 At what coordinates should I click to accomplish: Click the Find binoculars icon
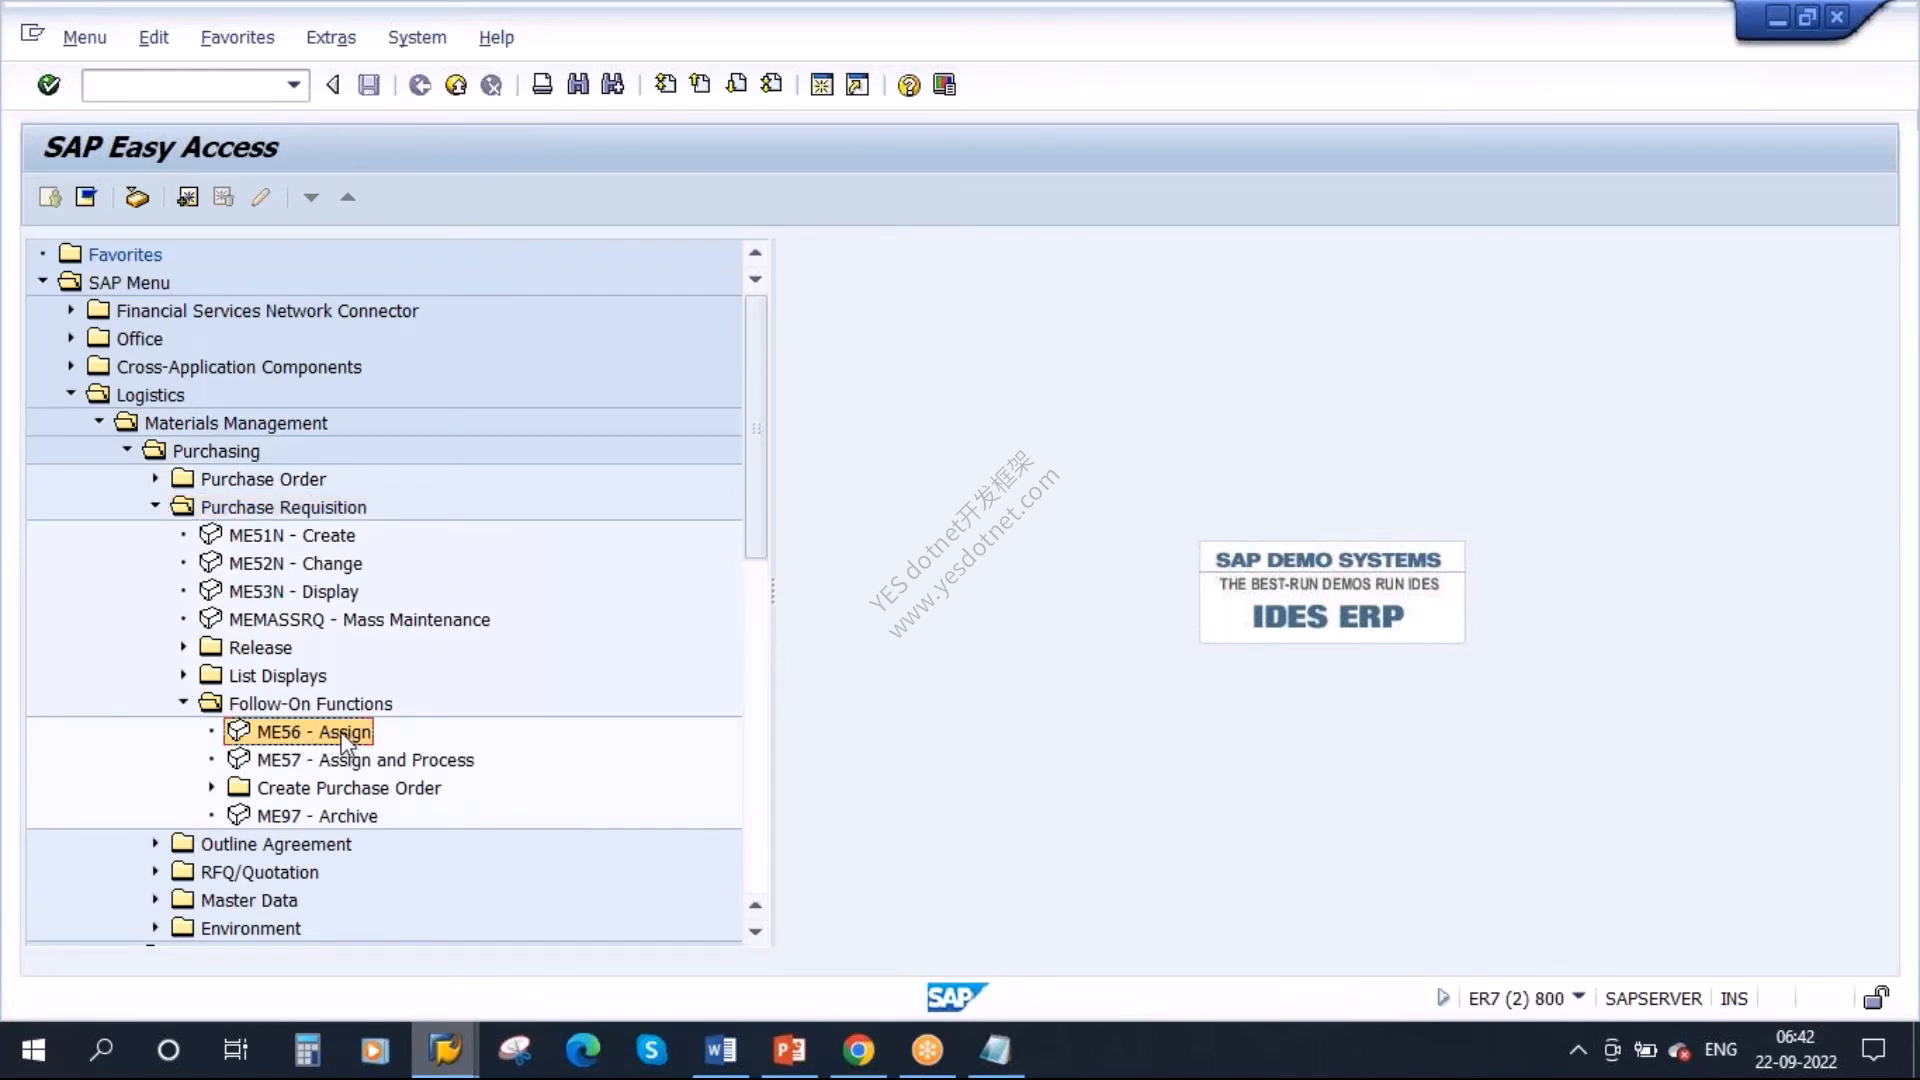coord(578,85)
